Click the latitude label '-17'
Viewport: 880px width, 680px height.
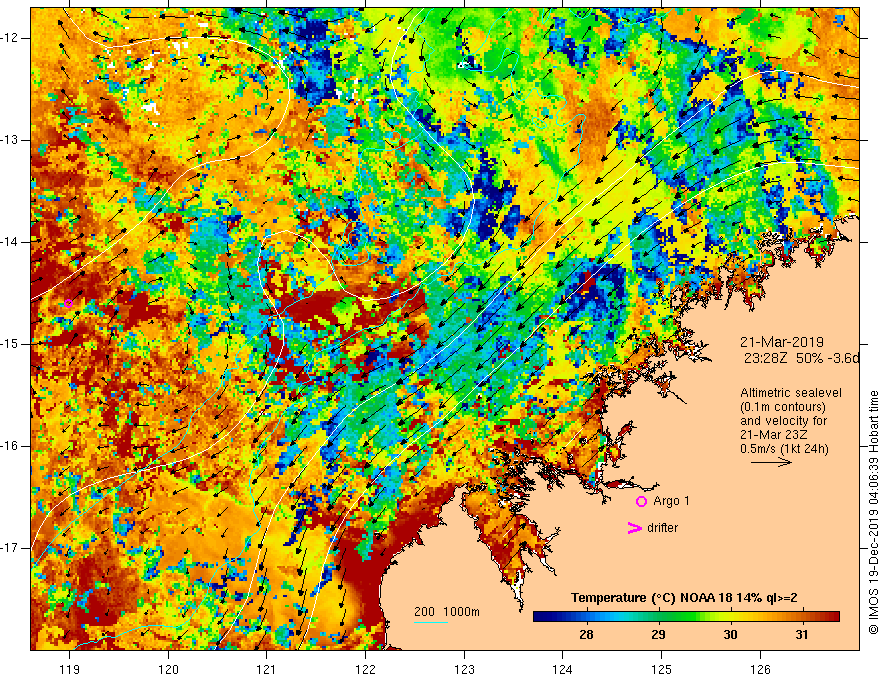point(10,548)
